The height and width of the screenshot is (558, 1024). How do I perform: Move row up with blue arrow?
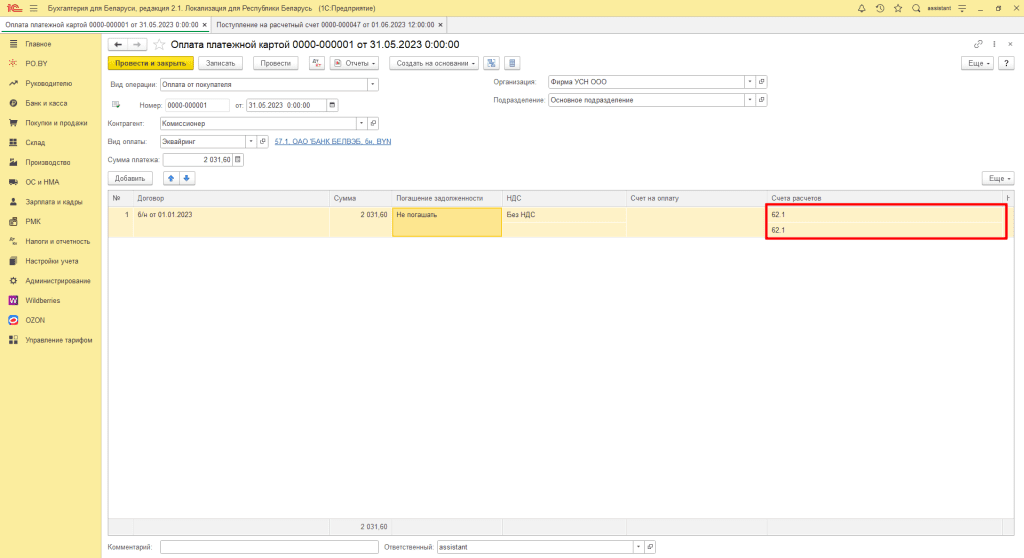[x=170, y=178]
